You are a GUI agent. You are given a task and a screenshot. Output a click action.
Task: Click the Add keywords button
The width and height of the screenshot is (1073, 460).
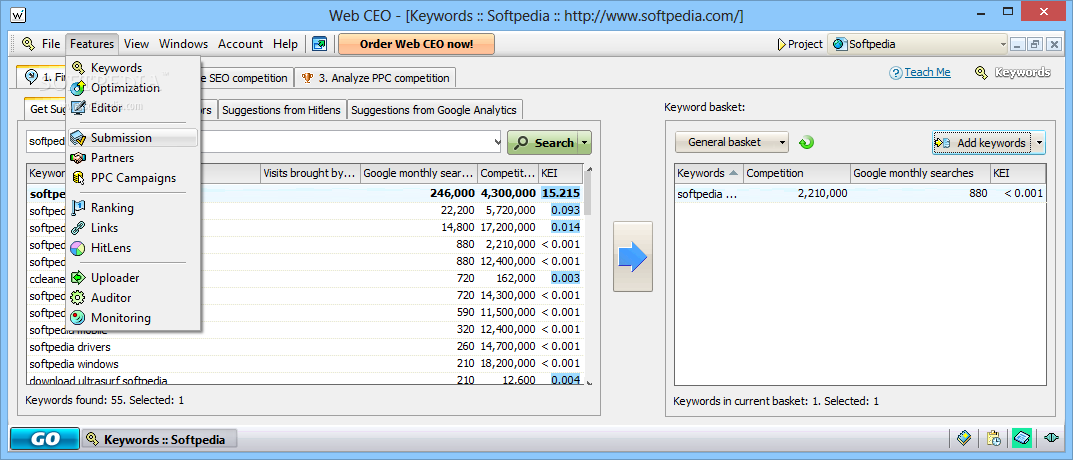click(983, 142)
